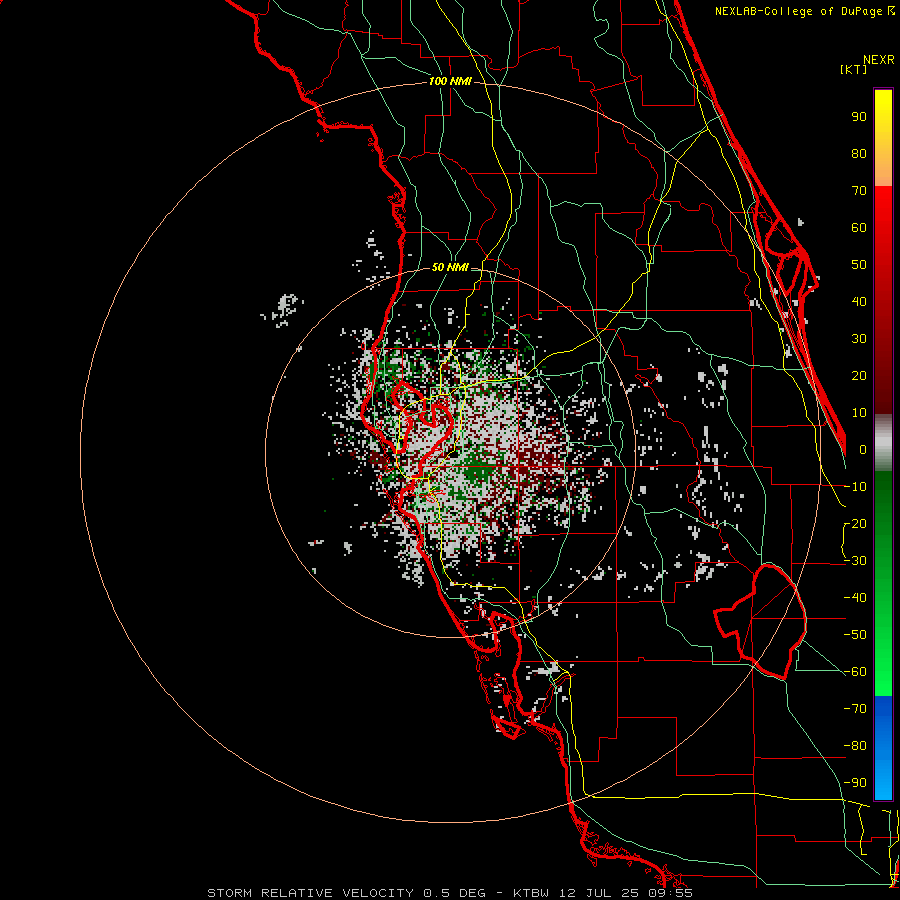The width and height of the screenshot is (900, 900).
Task: Click the 50 NMI range ring label
Action: coord(450,267)
